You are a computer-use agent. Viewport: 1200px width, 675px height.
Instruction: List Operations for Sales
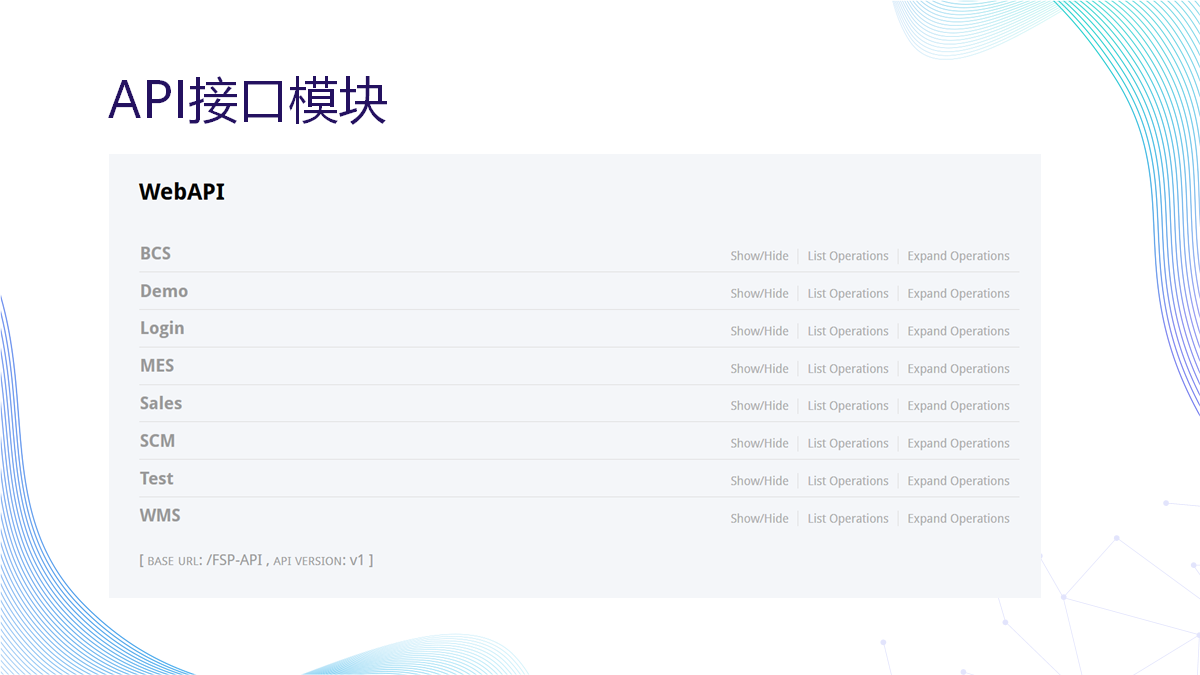[847, 406]
